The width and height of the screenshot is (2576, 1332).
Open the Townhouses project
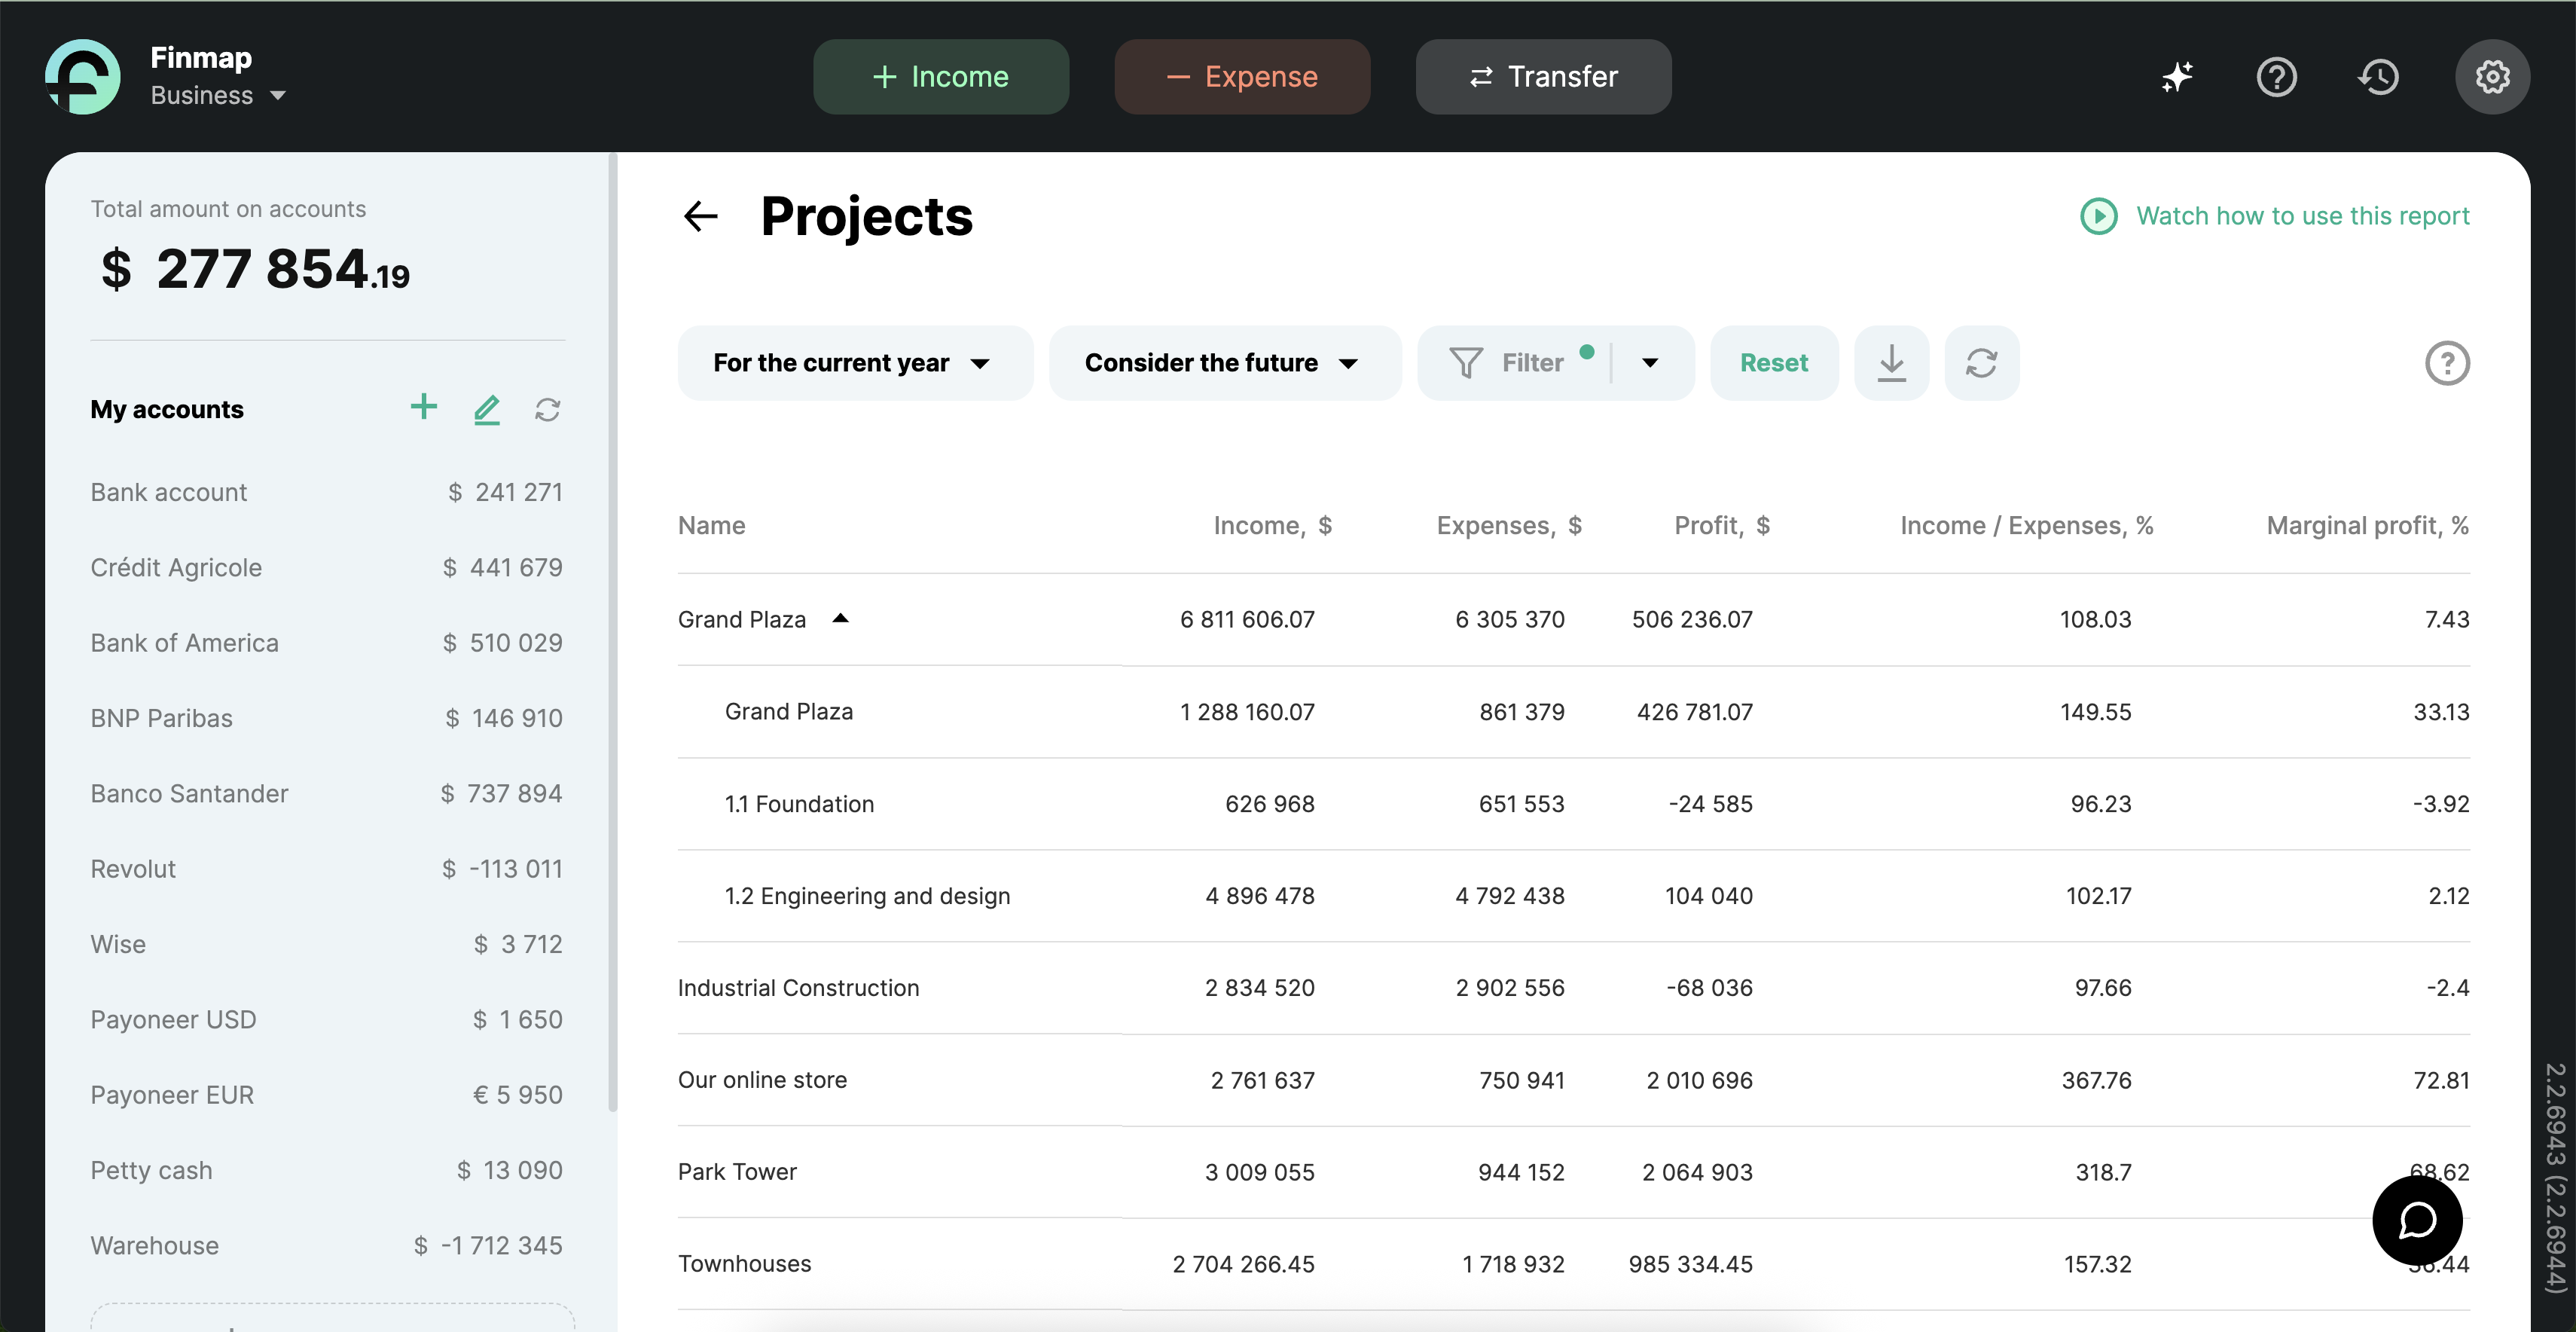1574,1264
